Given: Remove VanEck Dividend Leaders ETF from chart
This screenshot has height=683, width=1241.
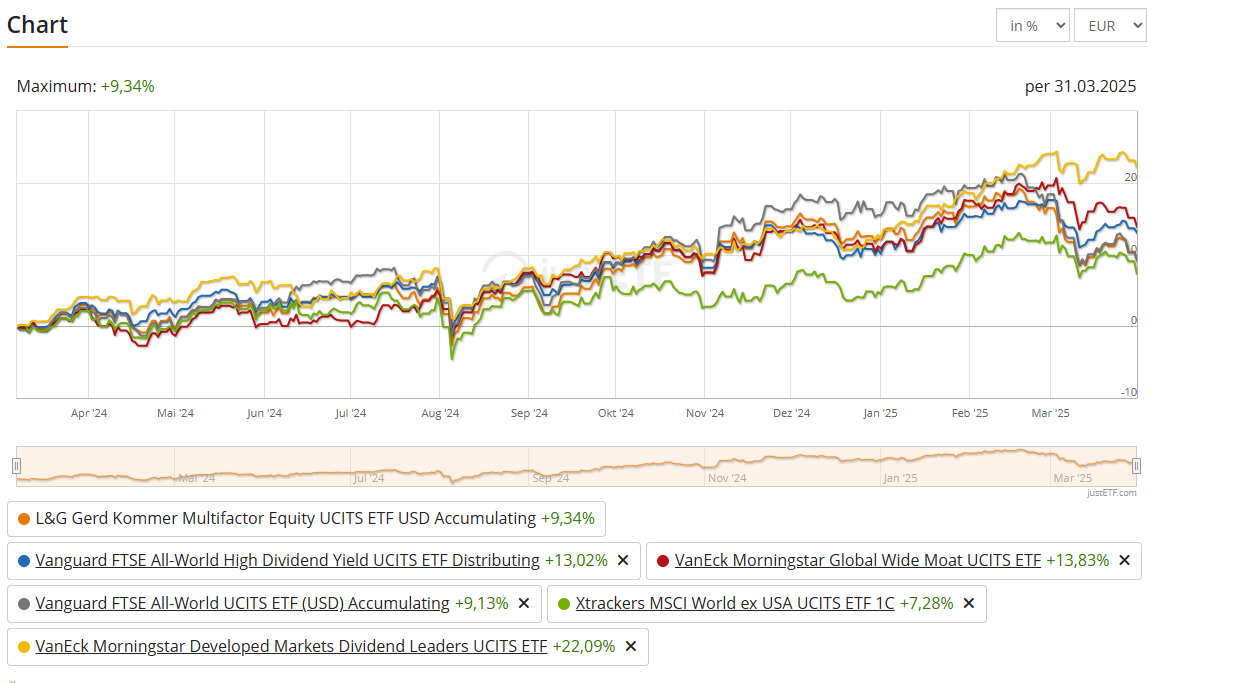Looking at the screenshot, I should 631,646.
